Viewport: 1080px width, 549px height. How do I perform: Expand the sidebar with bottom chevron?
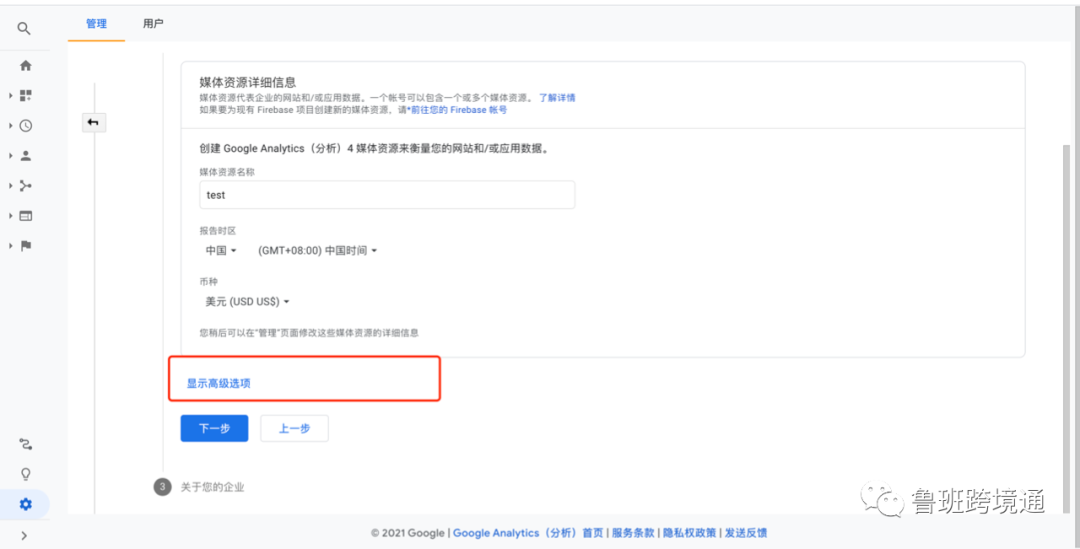(24, 535)
